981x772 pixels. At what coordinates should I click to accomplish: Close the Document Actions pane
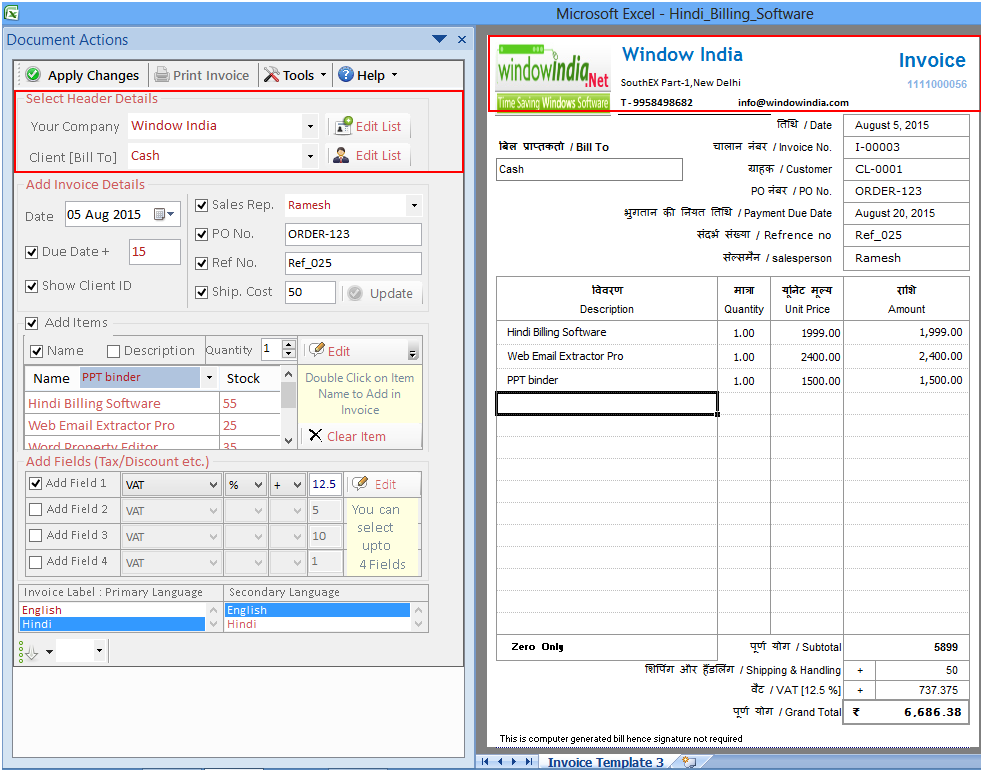coord(462,39)
